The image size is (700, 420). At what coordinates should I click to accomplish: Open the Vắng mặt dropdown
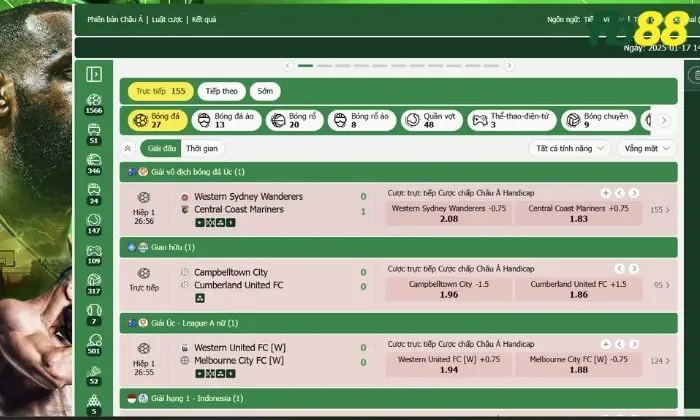coord(646,148)
